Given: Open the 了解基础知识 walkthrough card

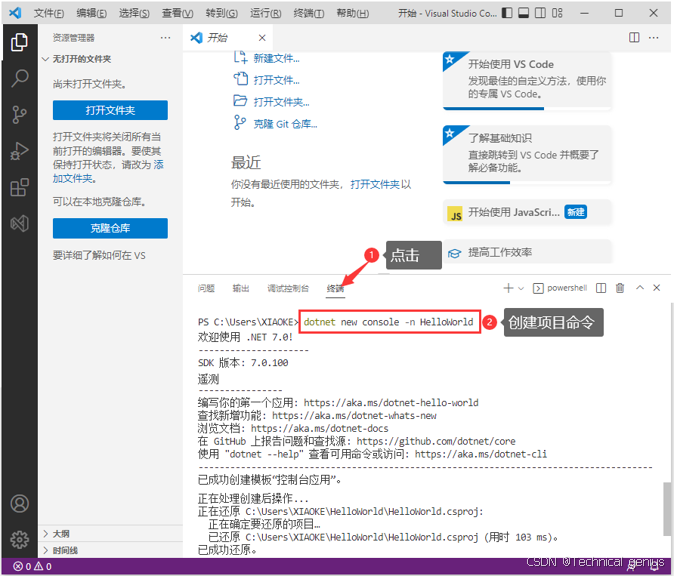Looking at the screenshot, I should tap(527, 154).
